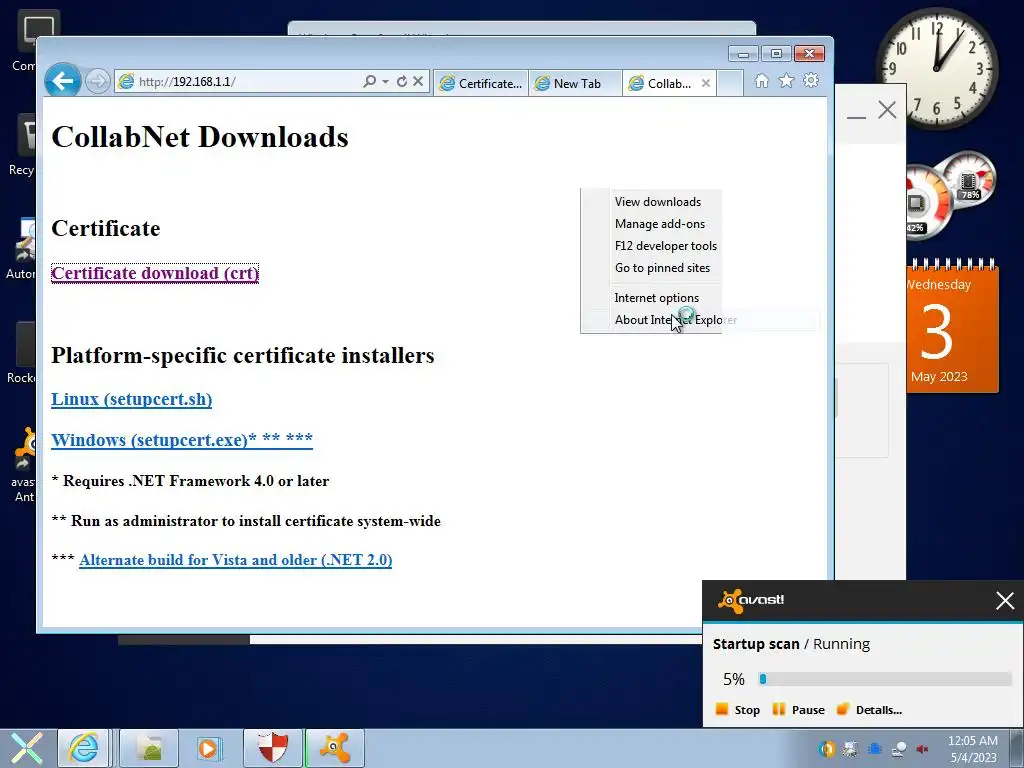Open the Certificate download (crt) link
This screenshot has width=1024, height=768.
pyautogui.click(x=155, y=273)
